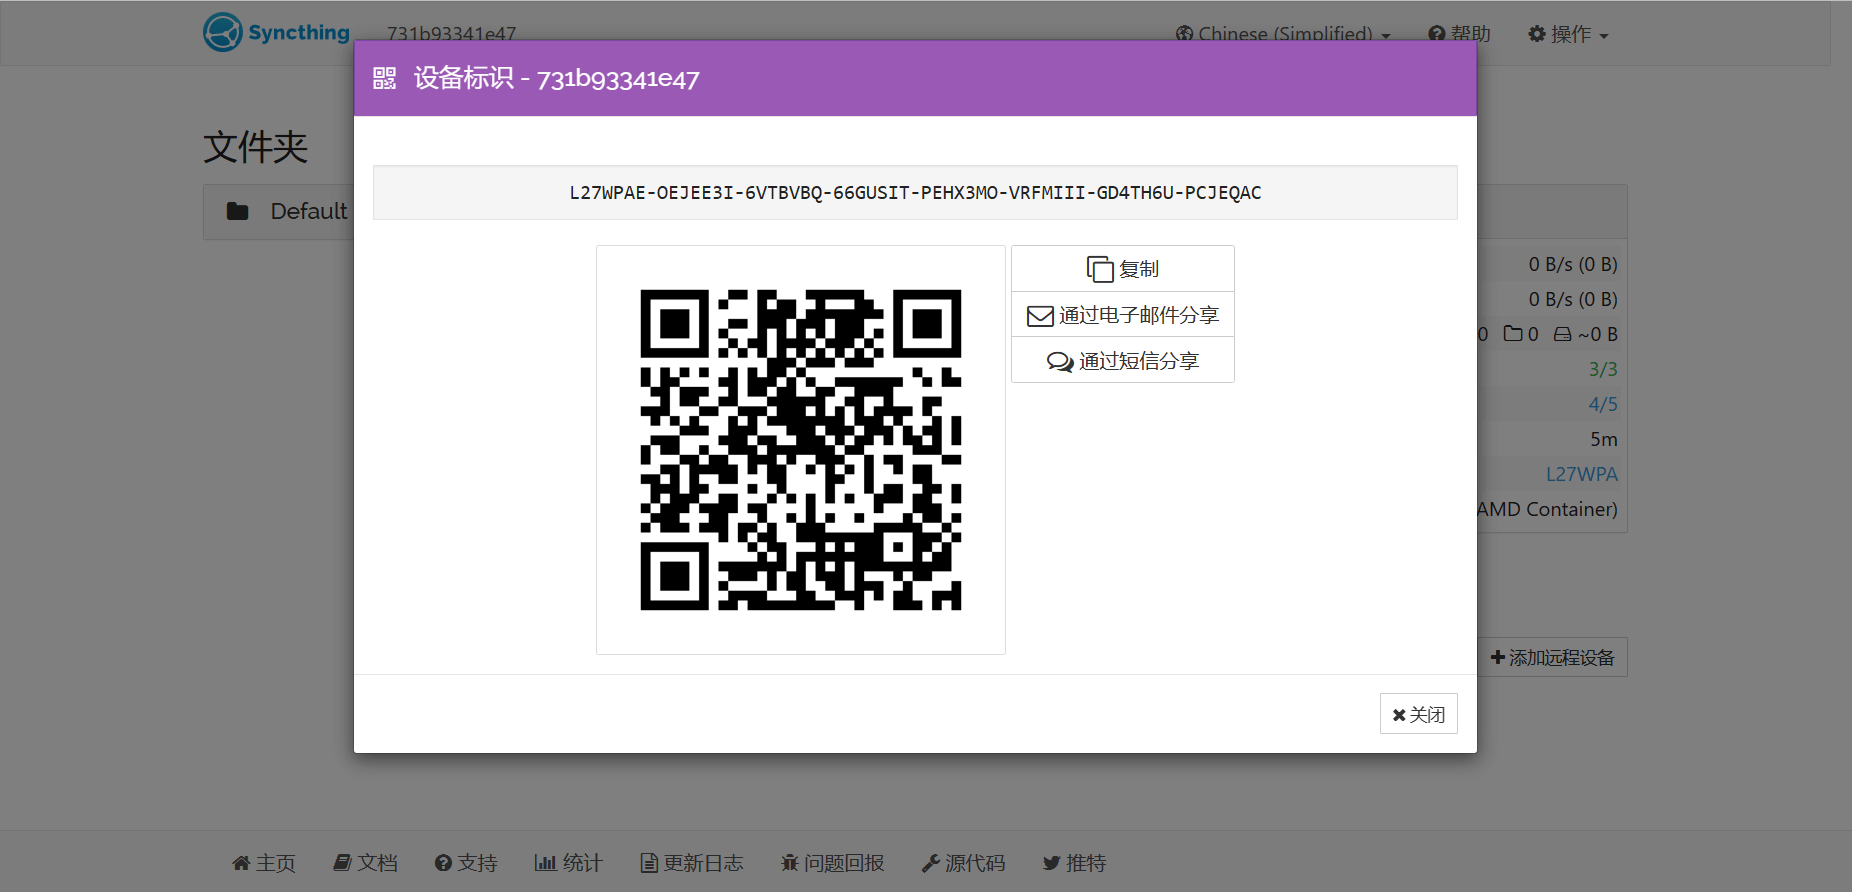Expand the Default folder panel

tap(308, 211)
